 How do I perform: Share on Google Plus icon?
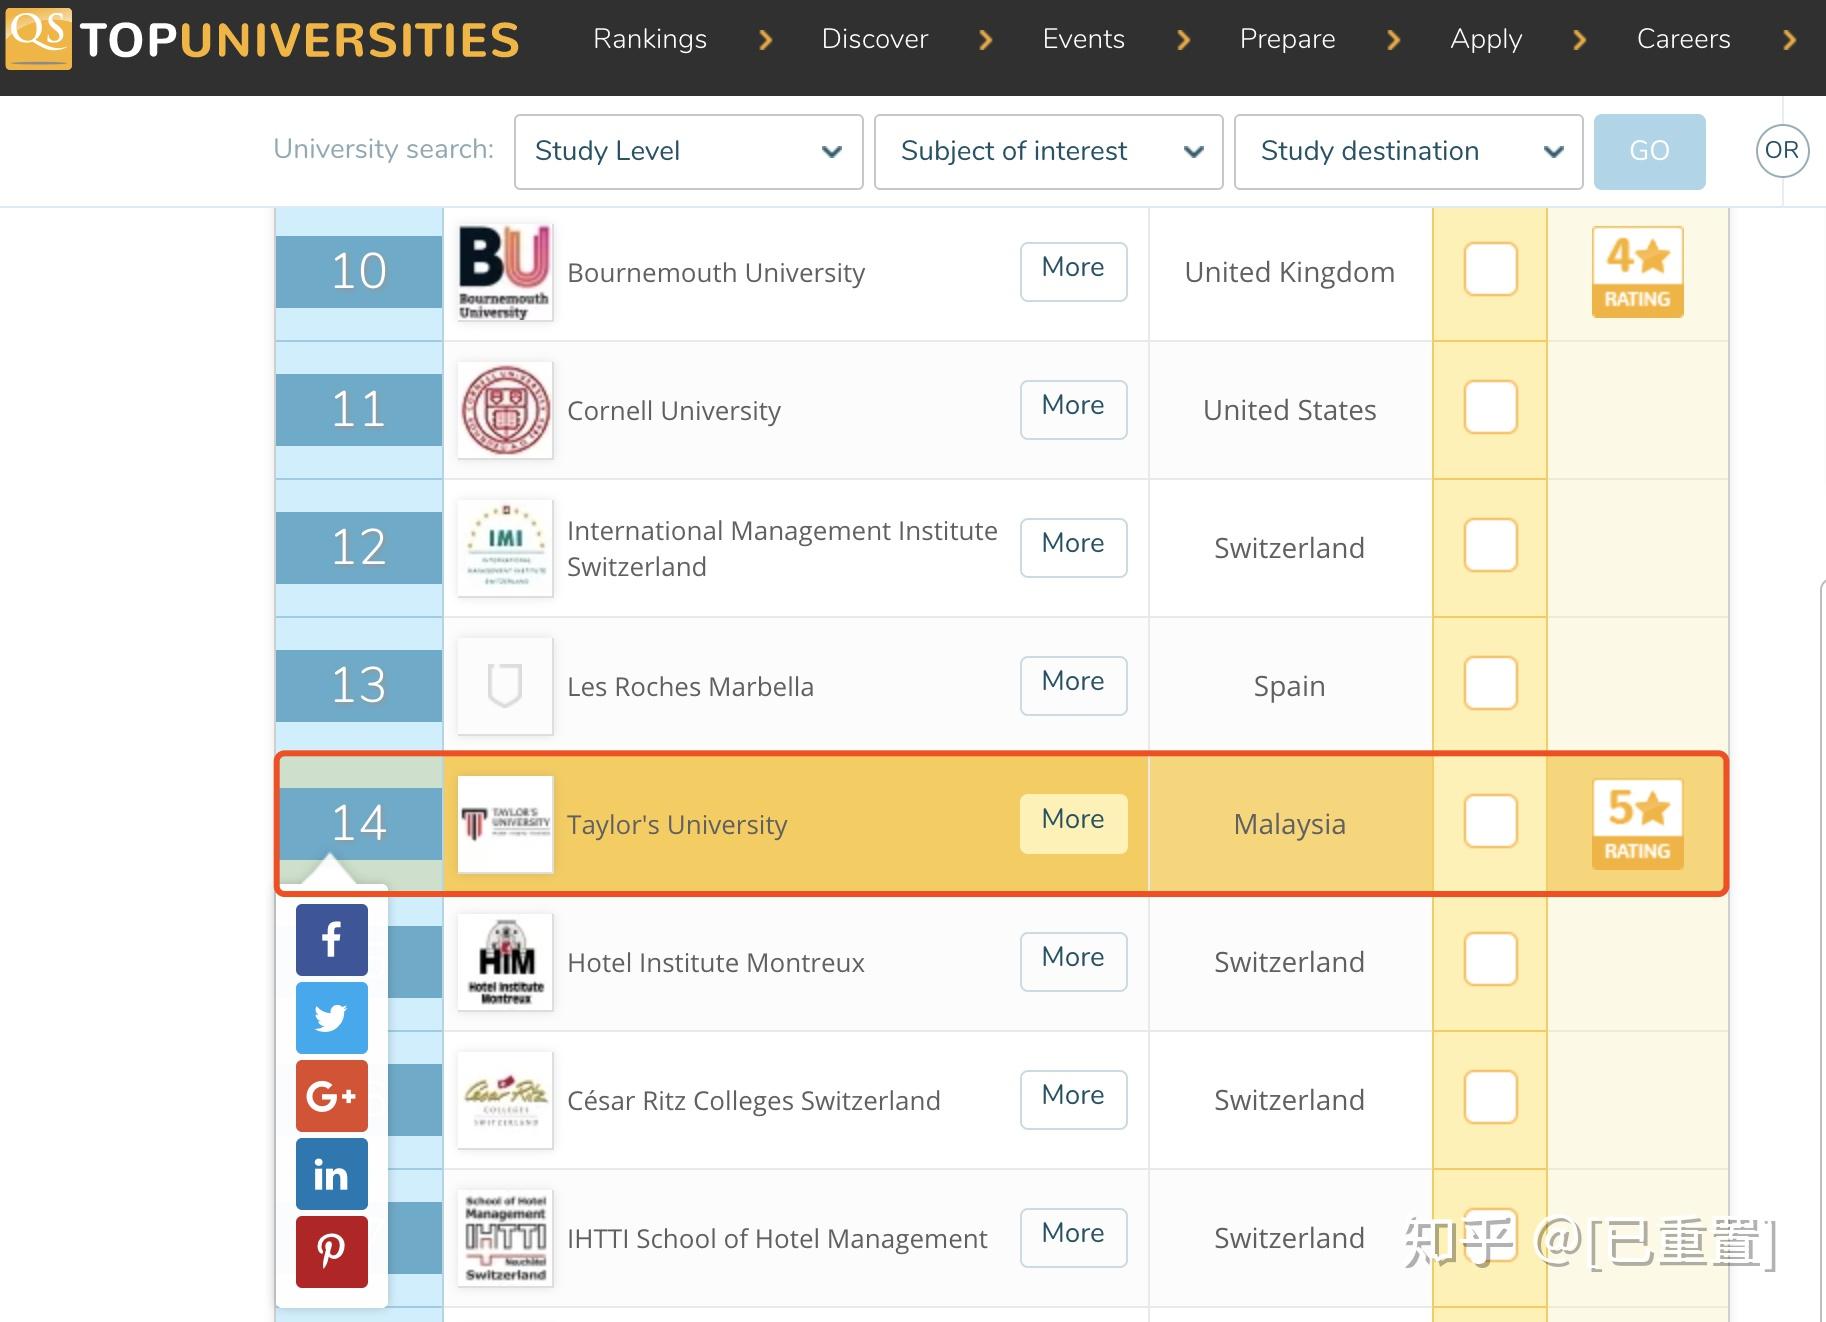click(332, 1096)
